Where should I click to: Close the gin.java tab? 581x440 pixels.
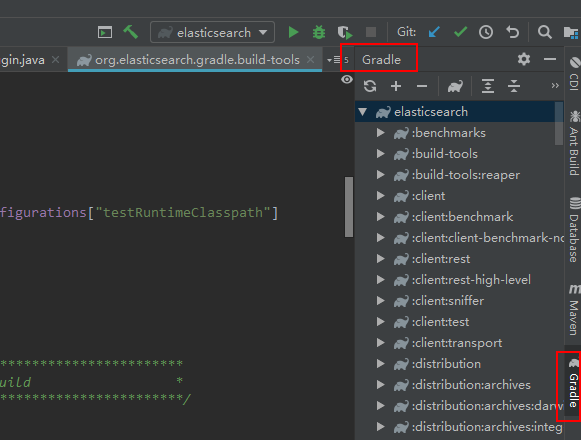[56, 59]
